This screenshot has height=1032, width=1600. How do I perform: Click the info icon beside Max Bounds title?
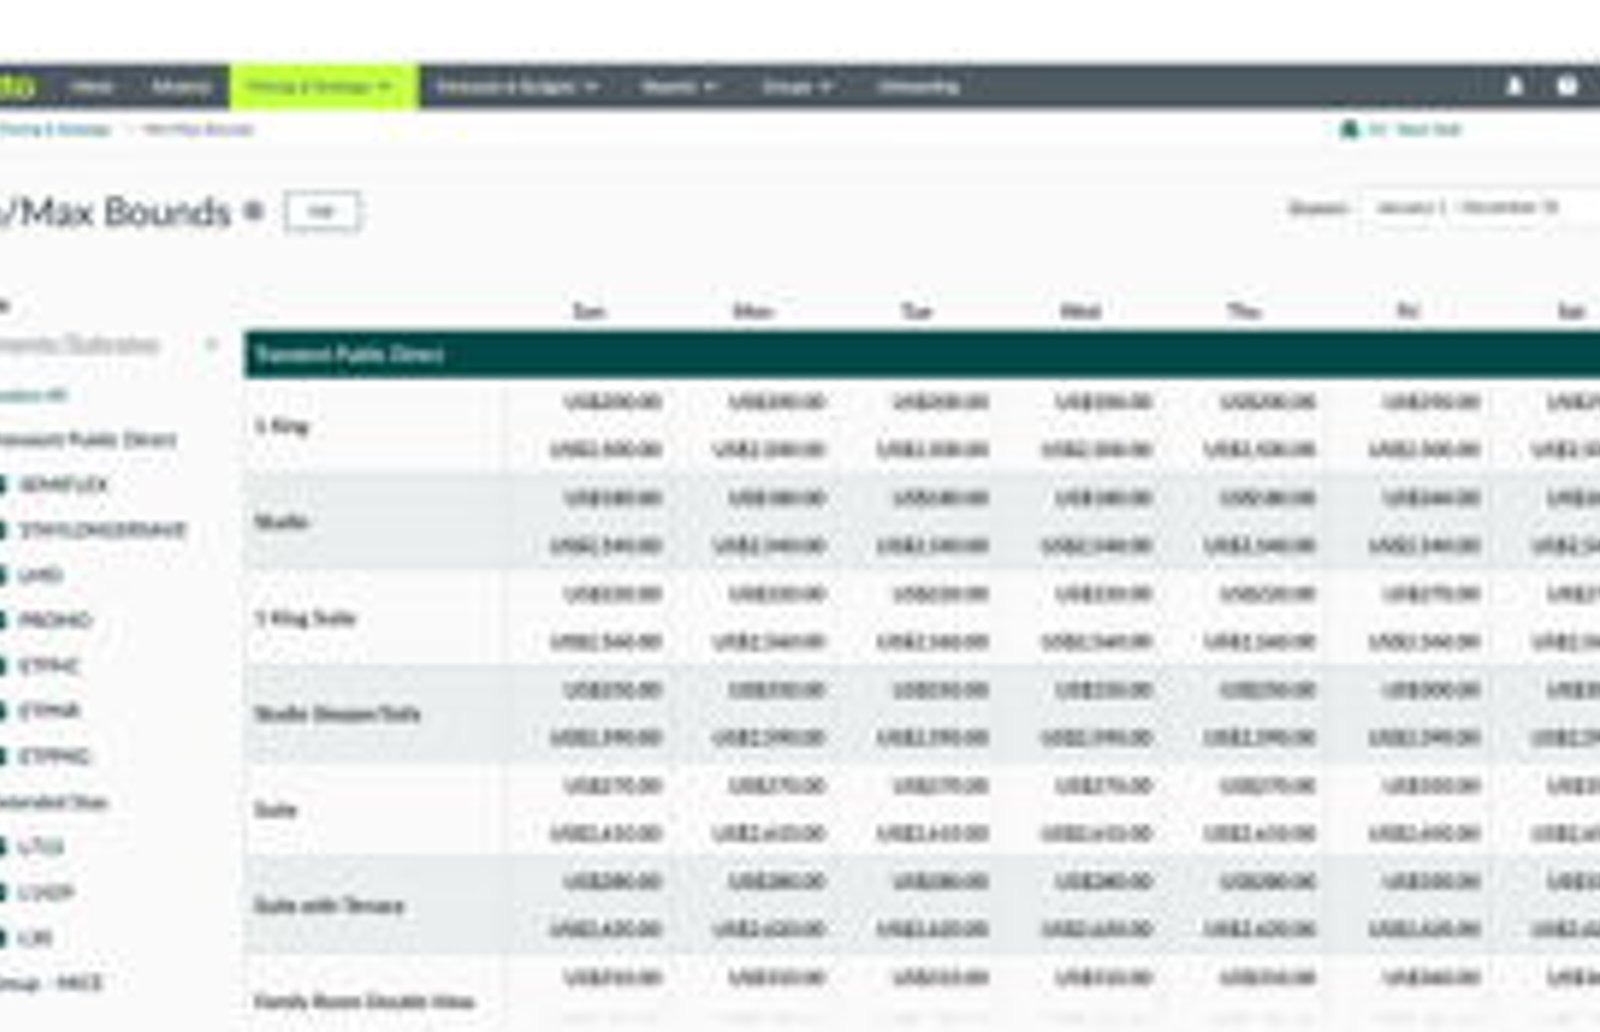coord(255,211)
